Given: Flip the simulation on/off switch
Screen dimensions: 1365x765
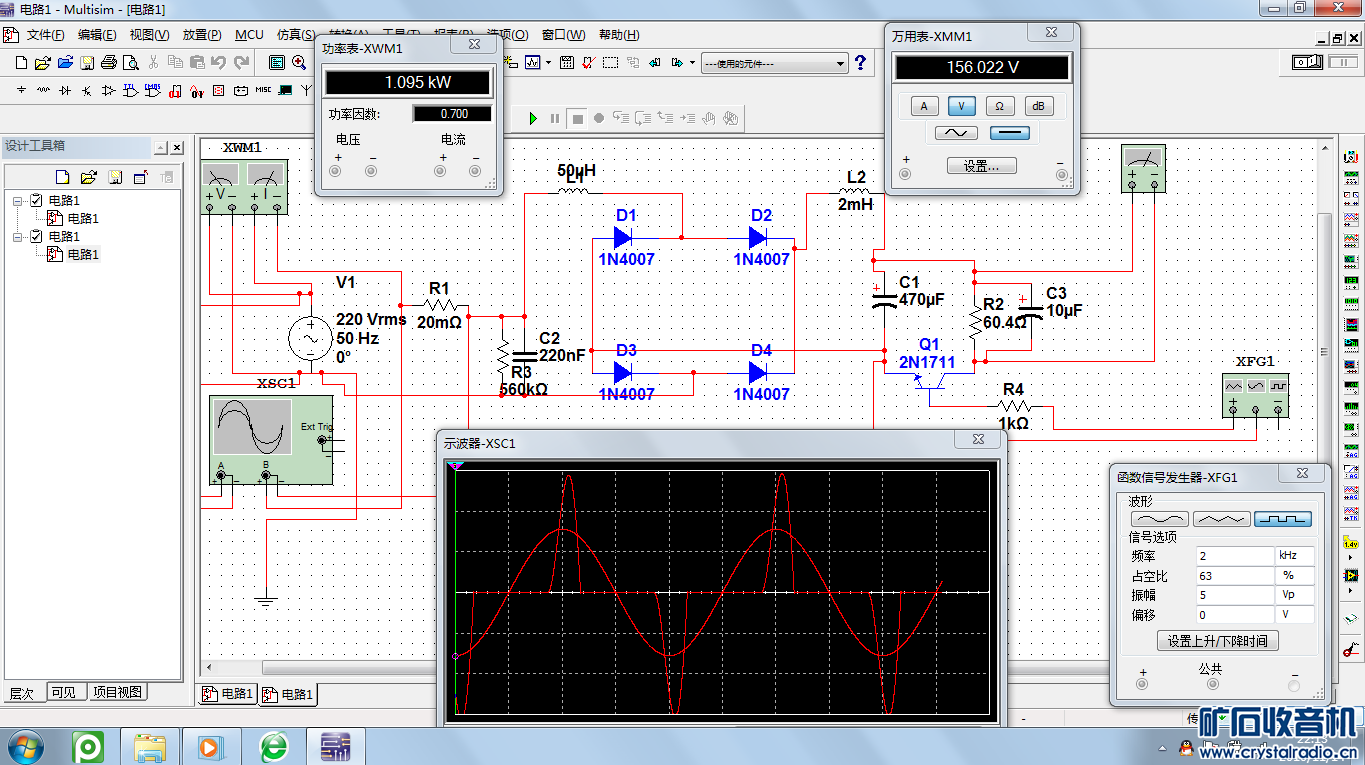Looking at the screenshot, I should (1308, 62).
